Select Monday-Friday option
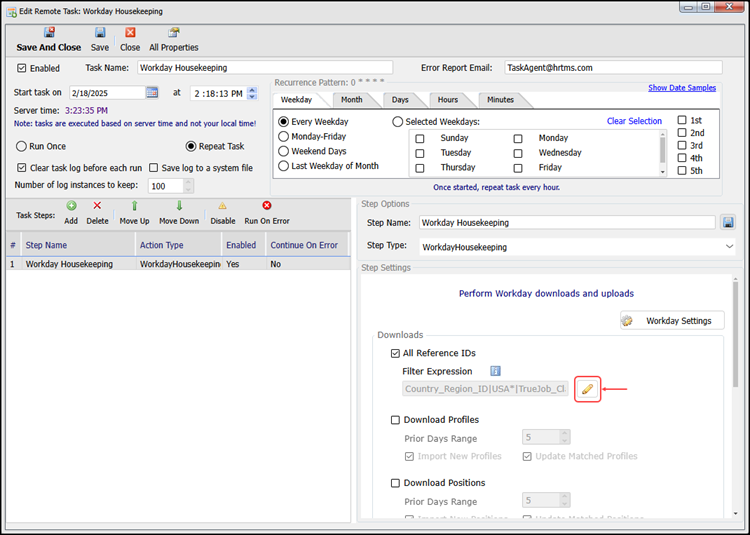 [x=284, y=137]
